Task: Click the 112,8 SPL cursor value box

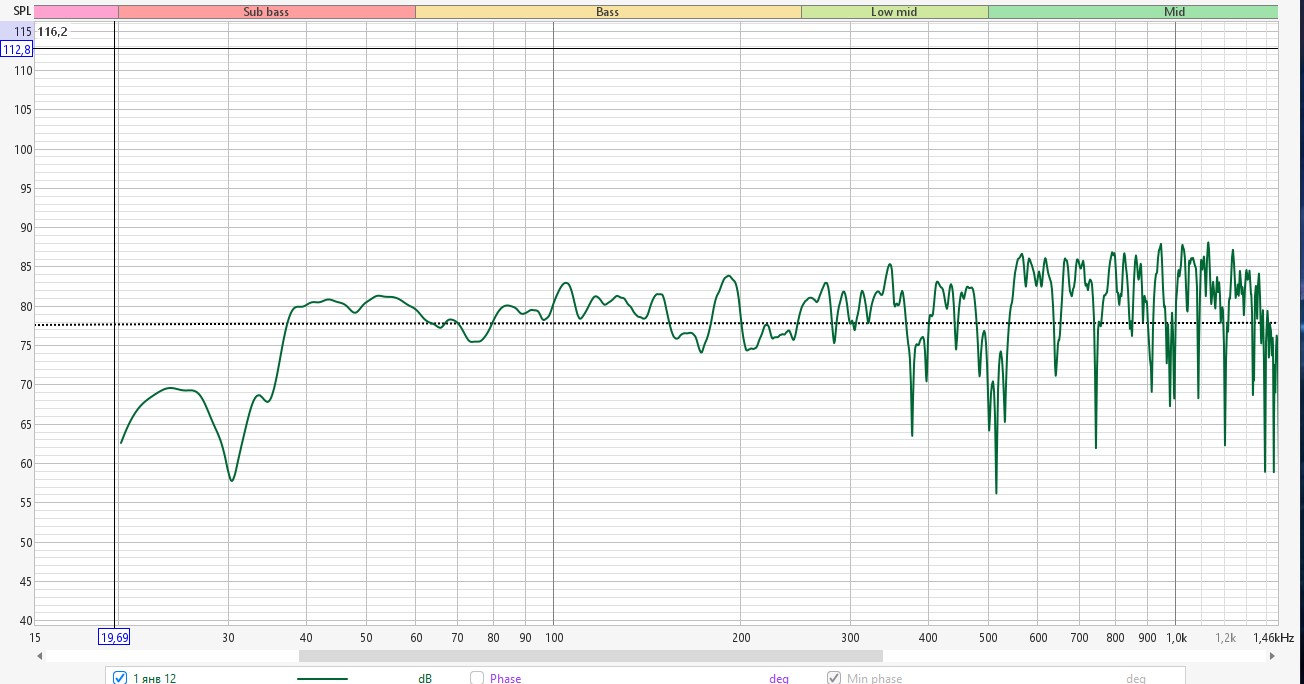Action: (17, 49)
